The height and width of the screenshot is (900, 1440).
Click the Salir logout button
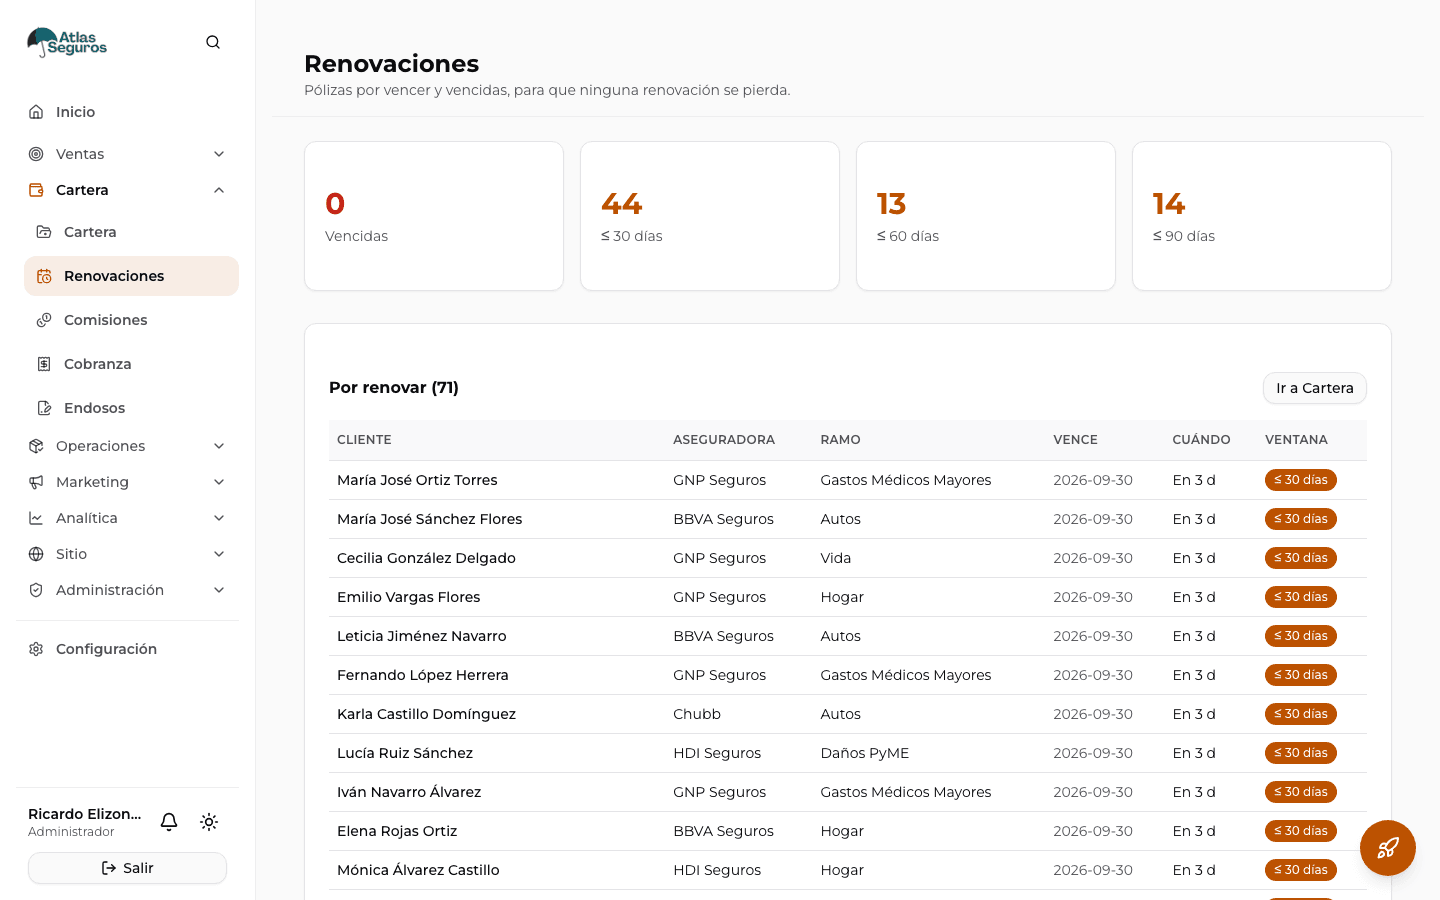127,868
